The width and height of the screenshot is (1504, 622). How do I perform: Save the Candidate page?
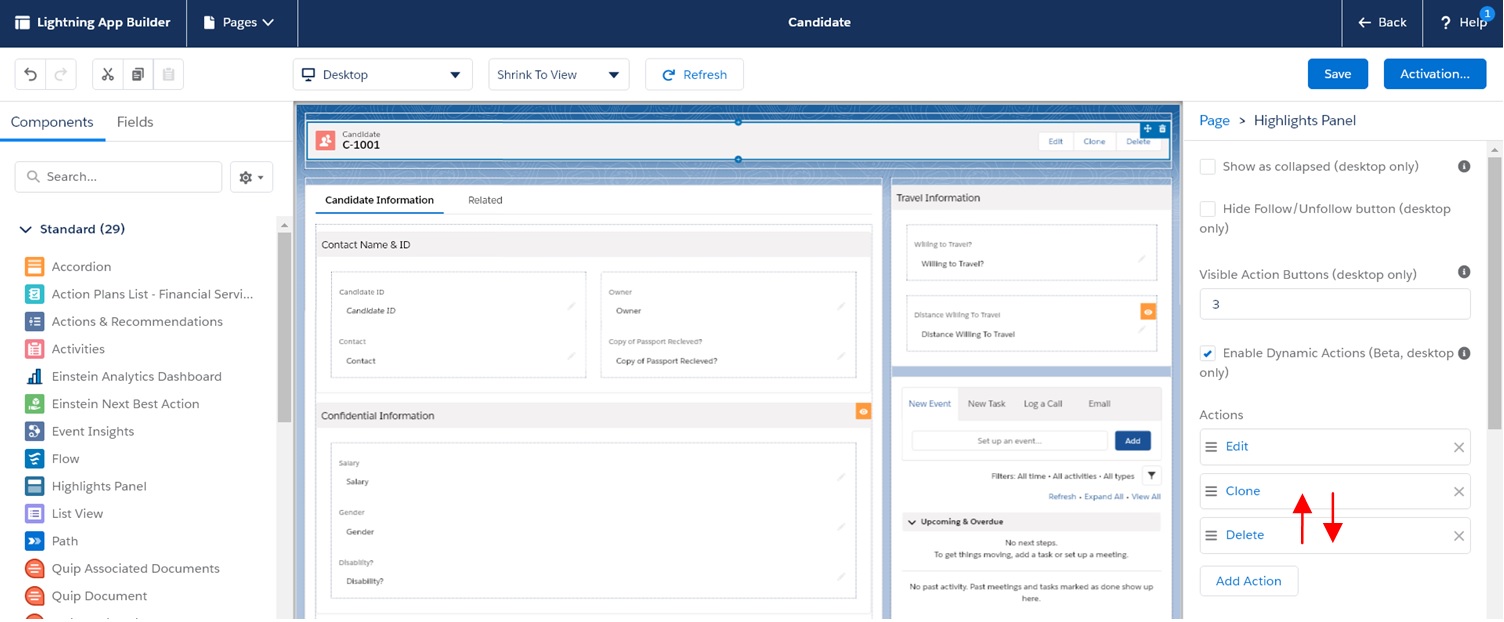coord(1337,73)
